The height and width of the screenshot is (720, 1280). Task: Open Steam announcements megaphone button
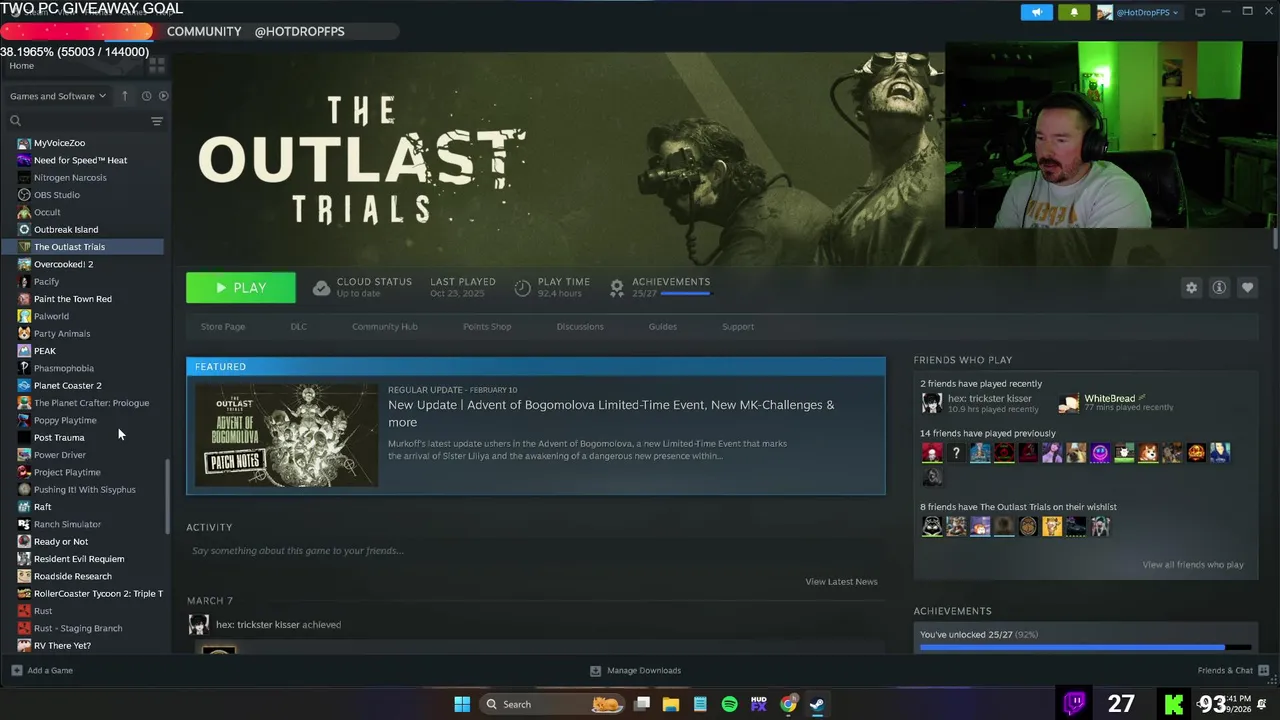1036,12
